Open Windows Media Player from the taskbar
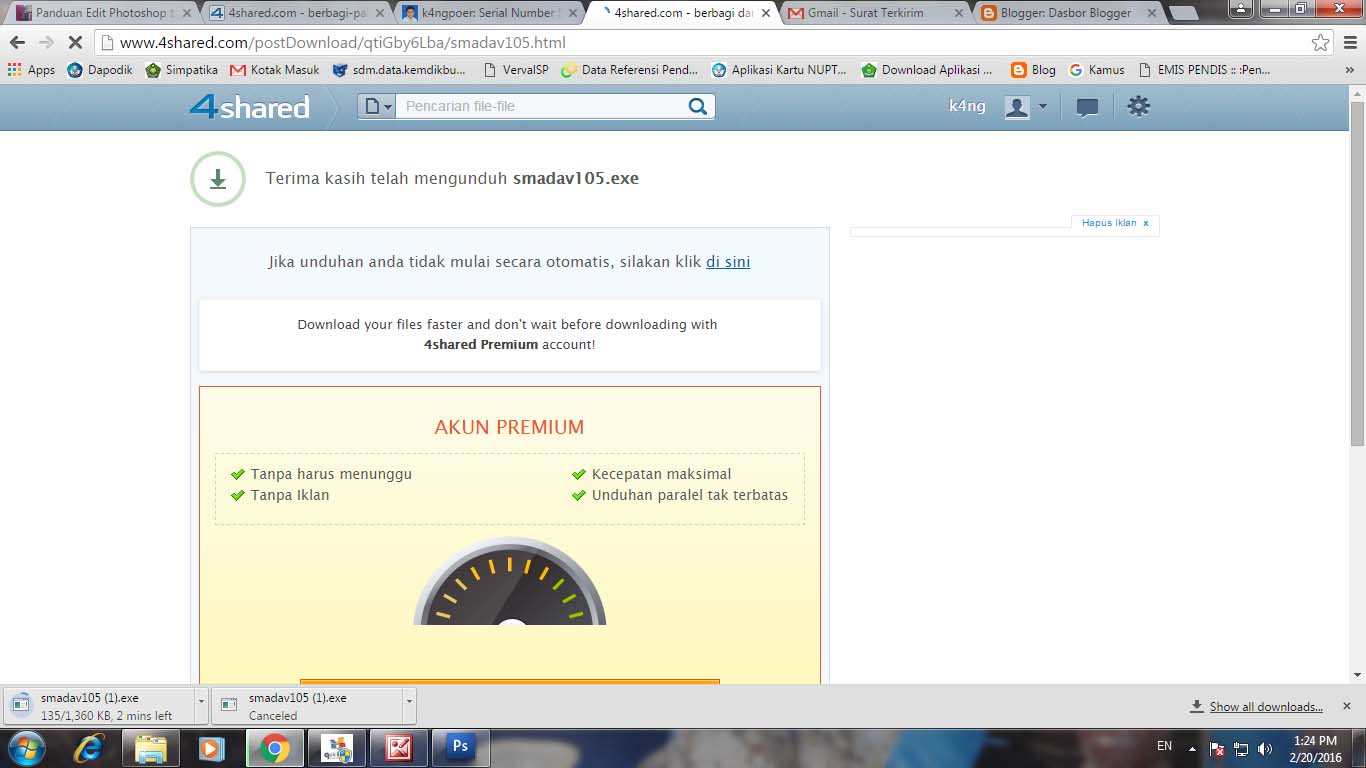Viewport: 1366px width, 768px height. click(210, 748)
